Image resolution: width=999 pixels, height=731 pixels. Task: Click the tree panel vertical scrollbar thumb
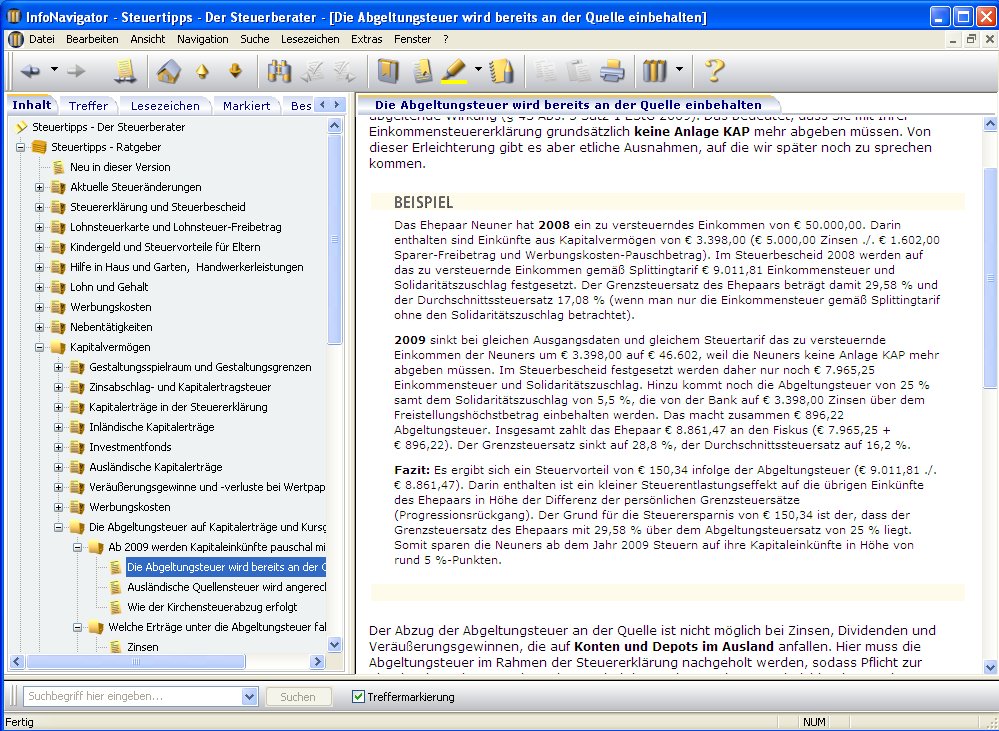coord(335,239)
